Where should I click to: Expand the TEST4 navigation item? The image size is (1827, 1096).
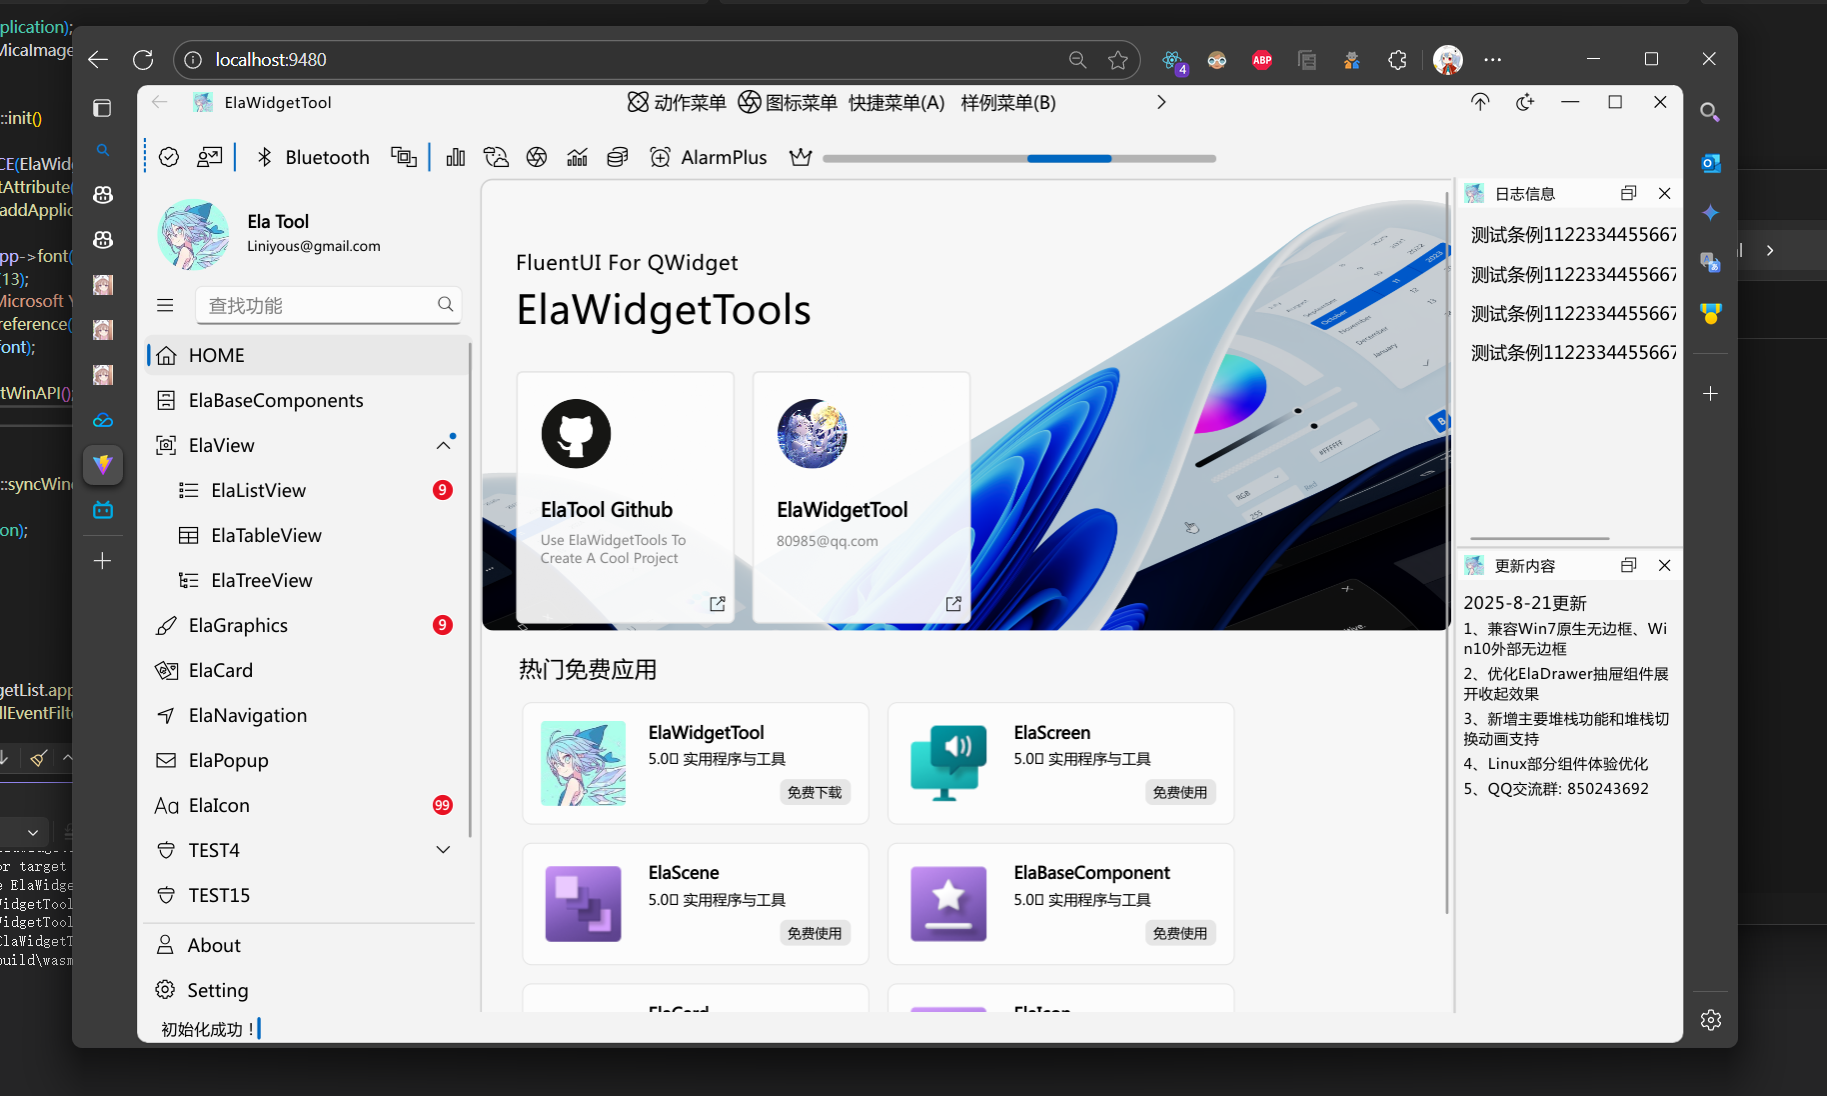443,850
